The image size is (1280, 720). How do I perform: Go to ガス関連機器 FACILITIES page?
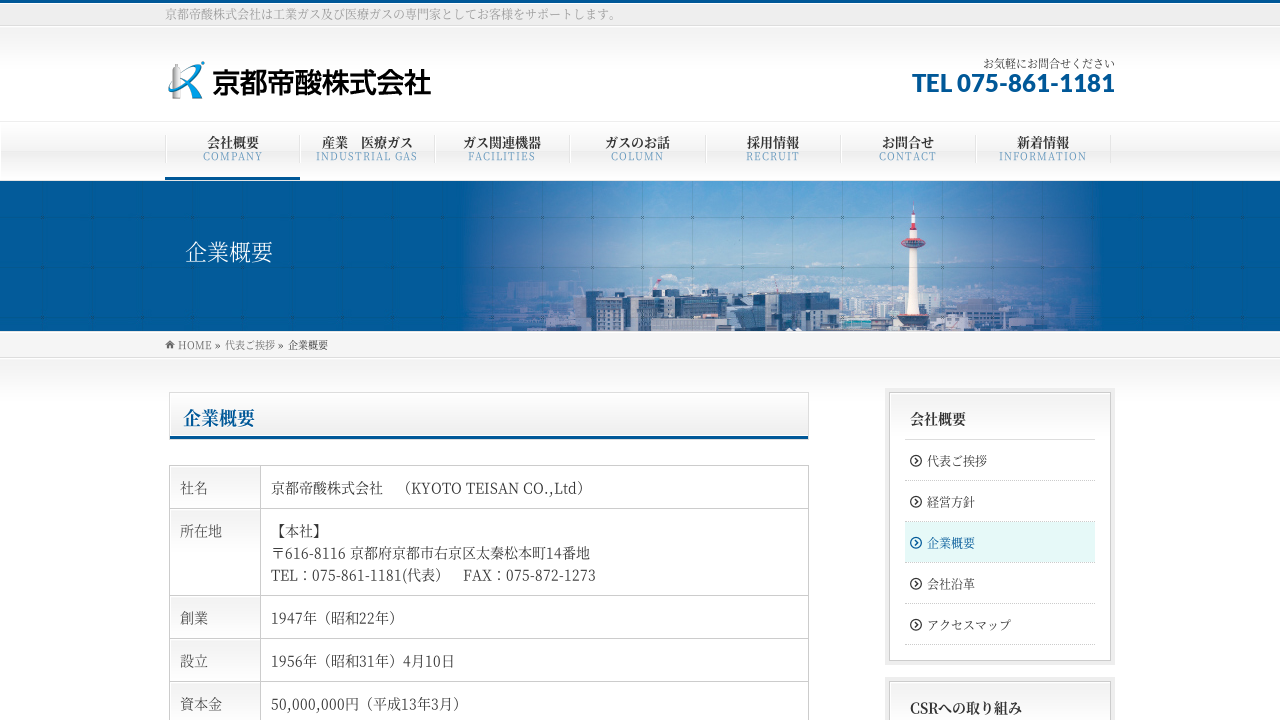[502, 150]
